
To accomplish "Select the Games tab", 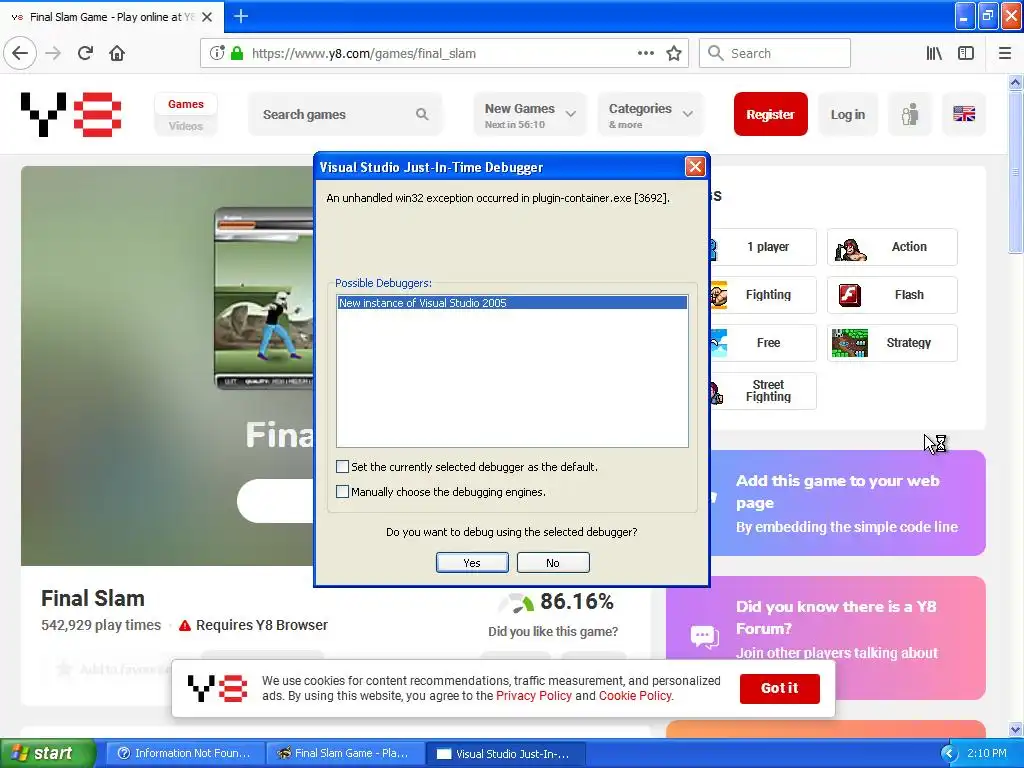I will coord(185,104).
